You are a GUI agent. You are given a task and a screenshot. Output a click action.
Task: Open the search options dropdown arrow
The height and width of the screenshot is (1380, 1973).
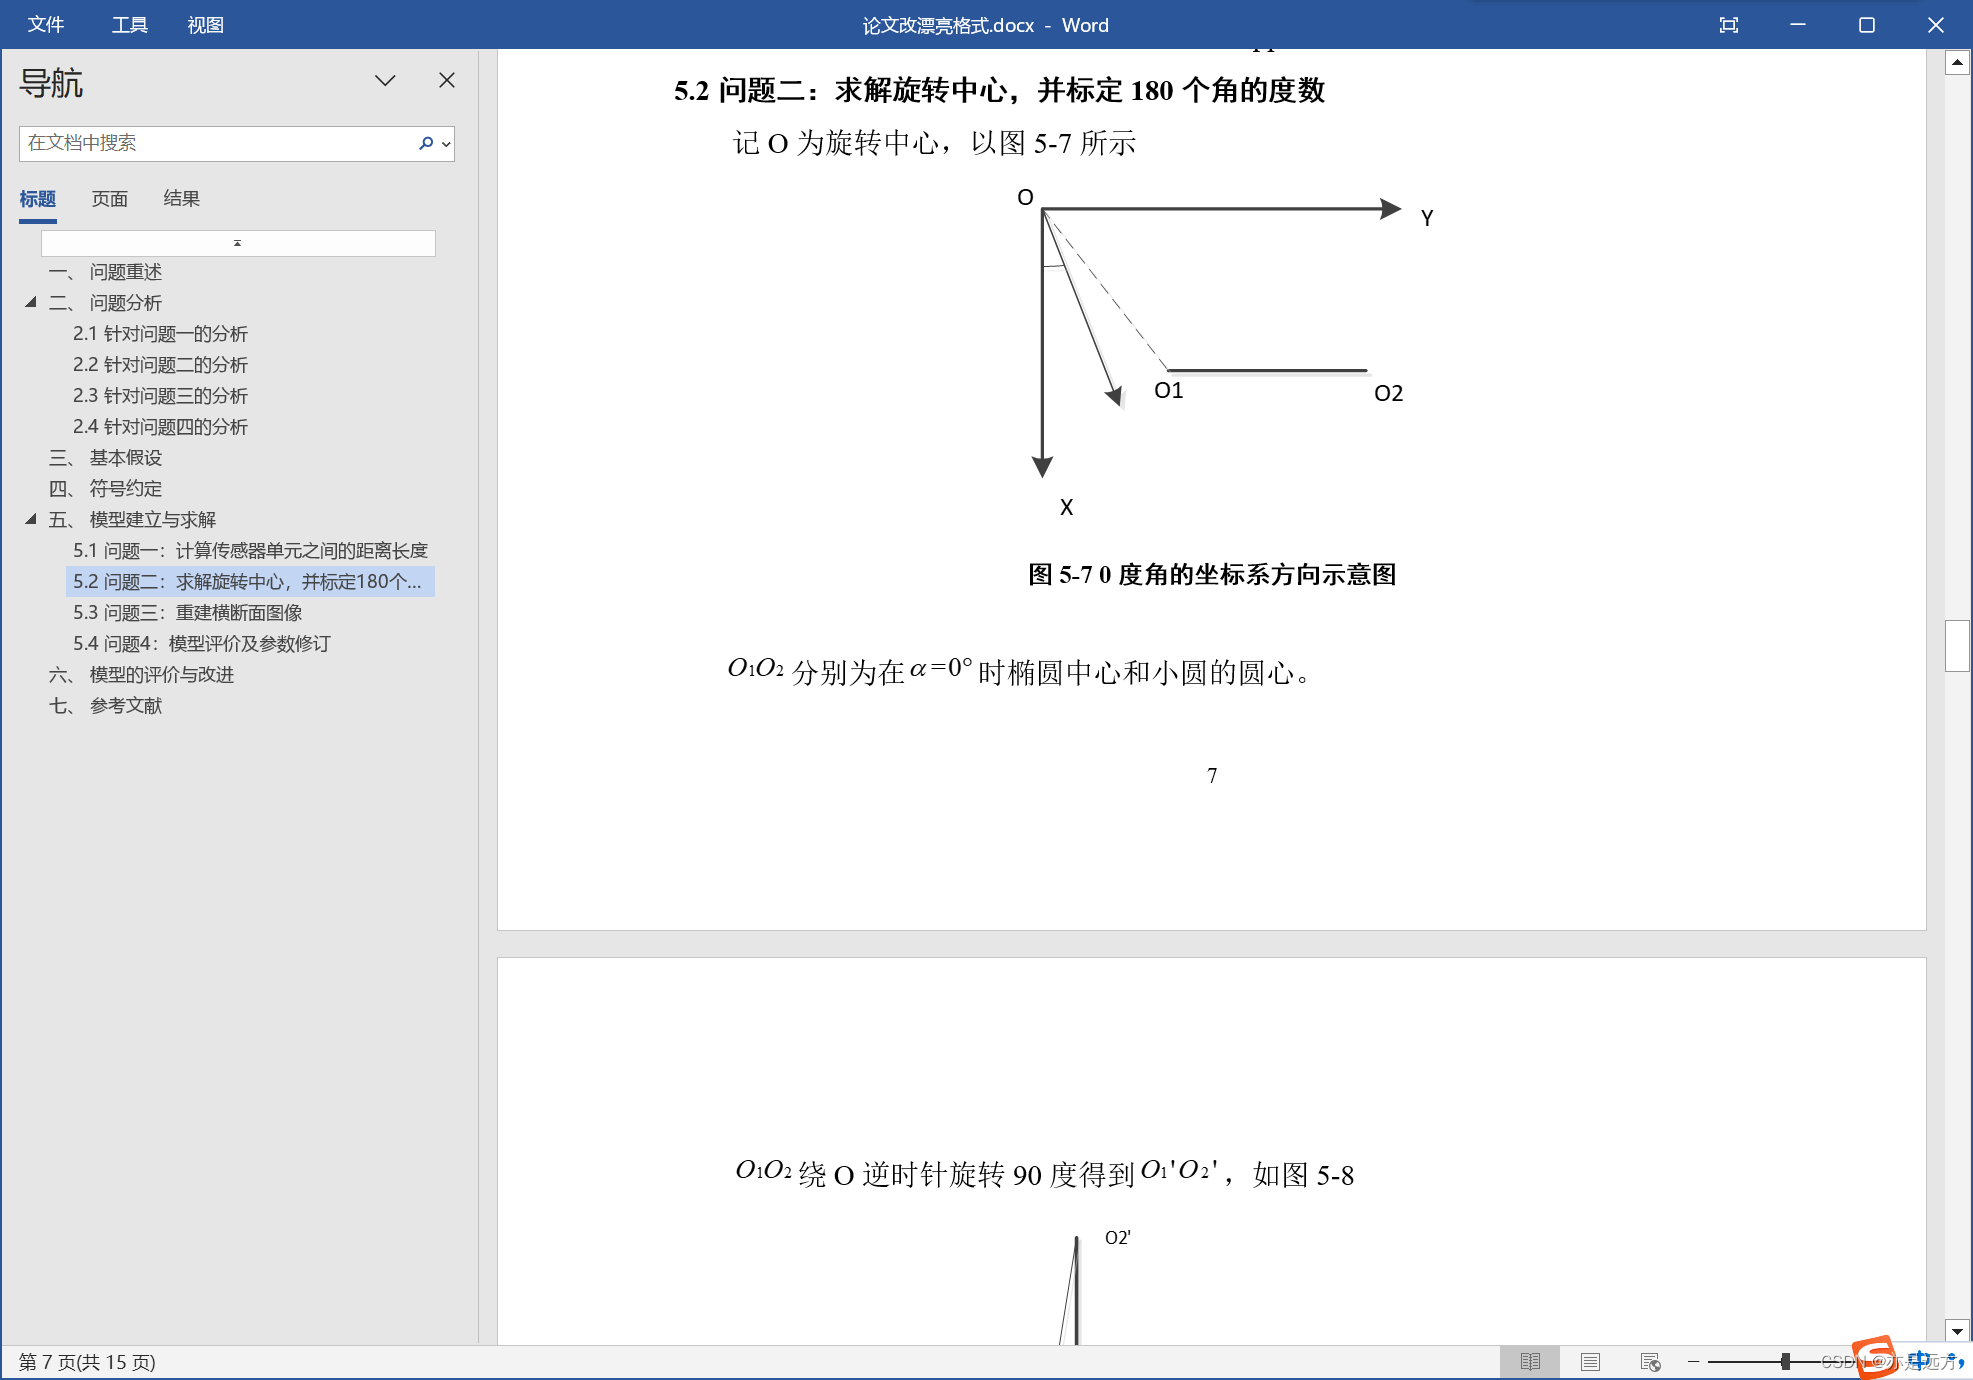pos(446,144)
